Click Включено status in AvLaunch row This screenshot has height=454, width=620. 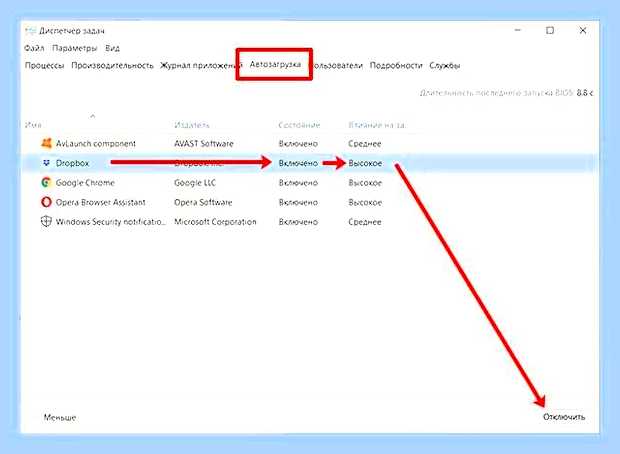298,144
